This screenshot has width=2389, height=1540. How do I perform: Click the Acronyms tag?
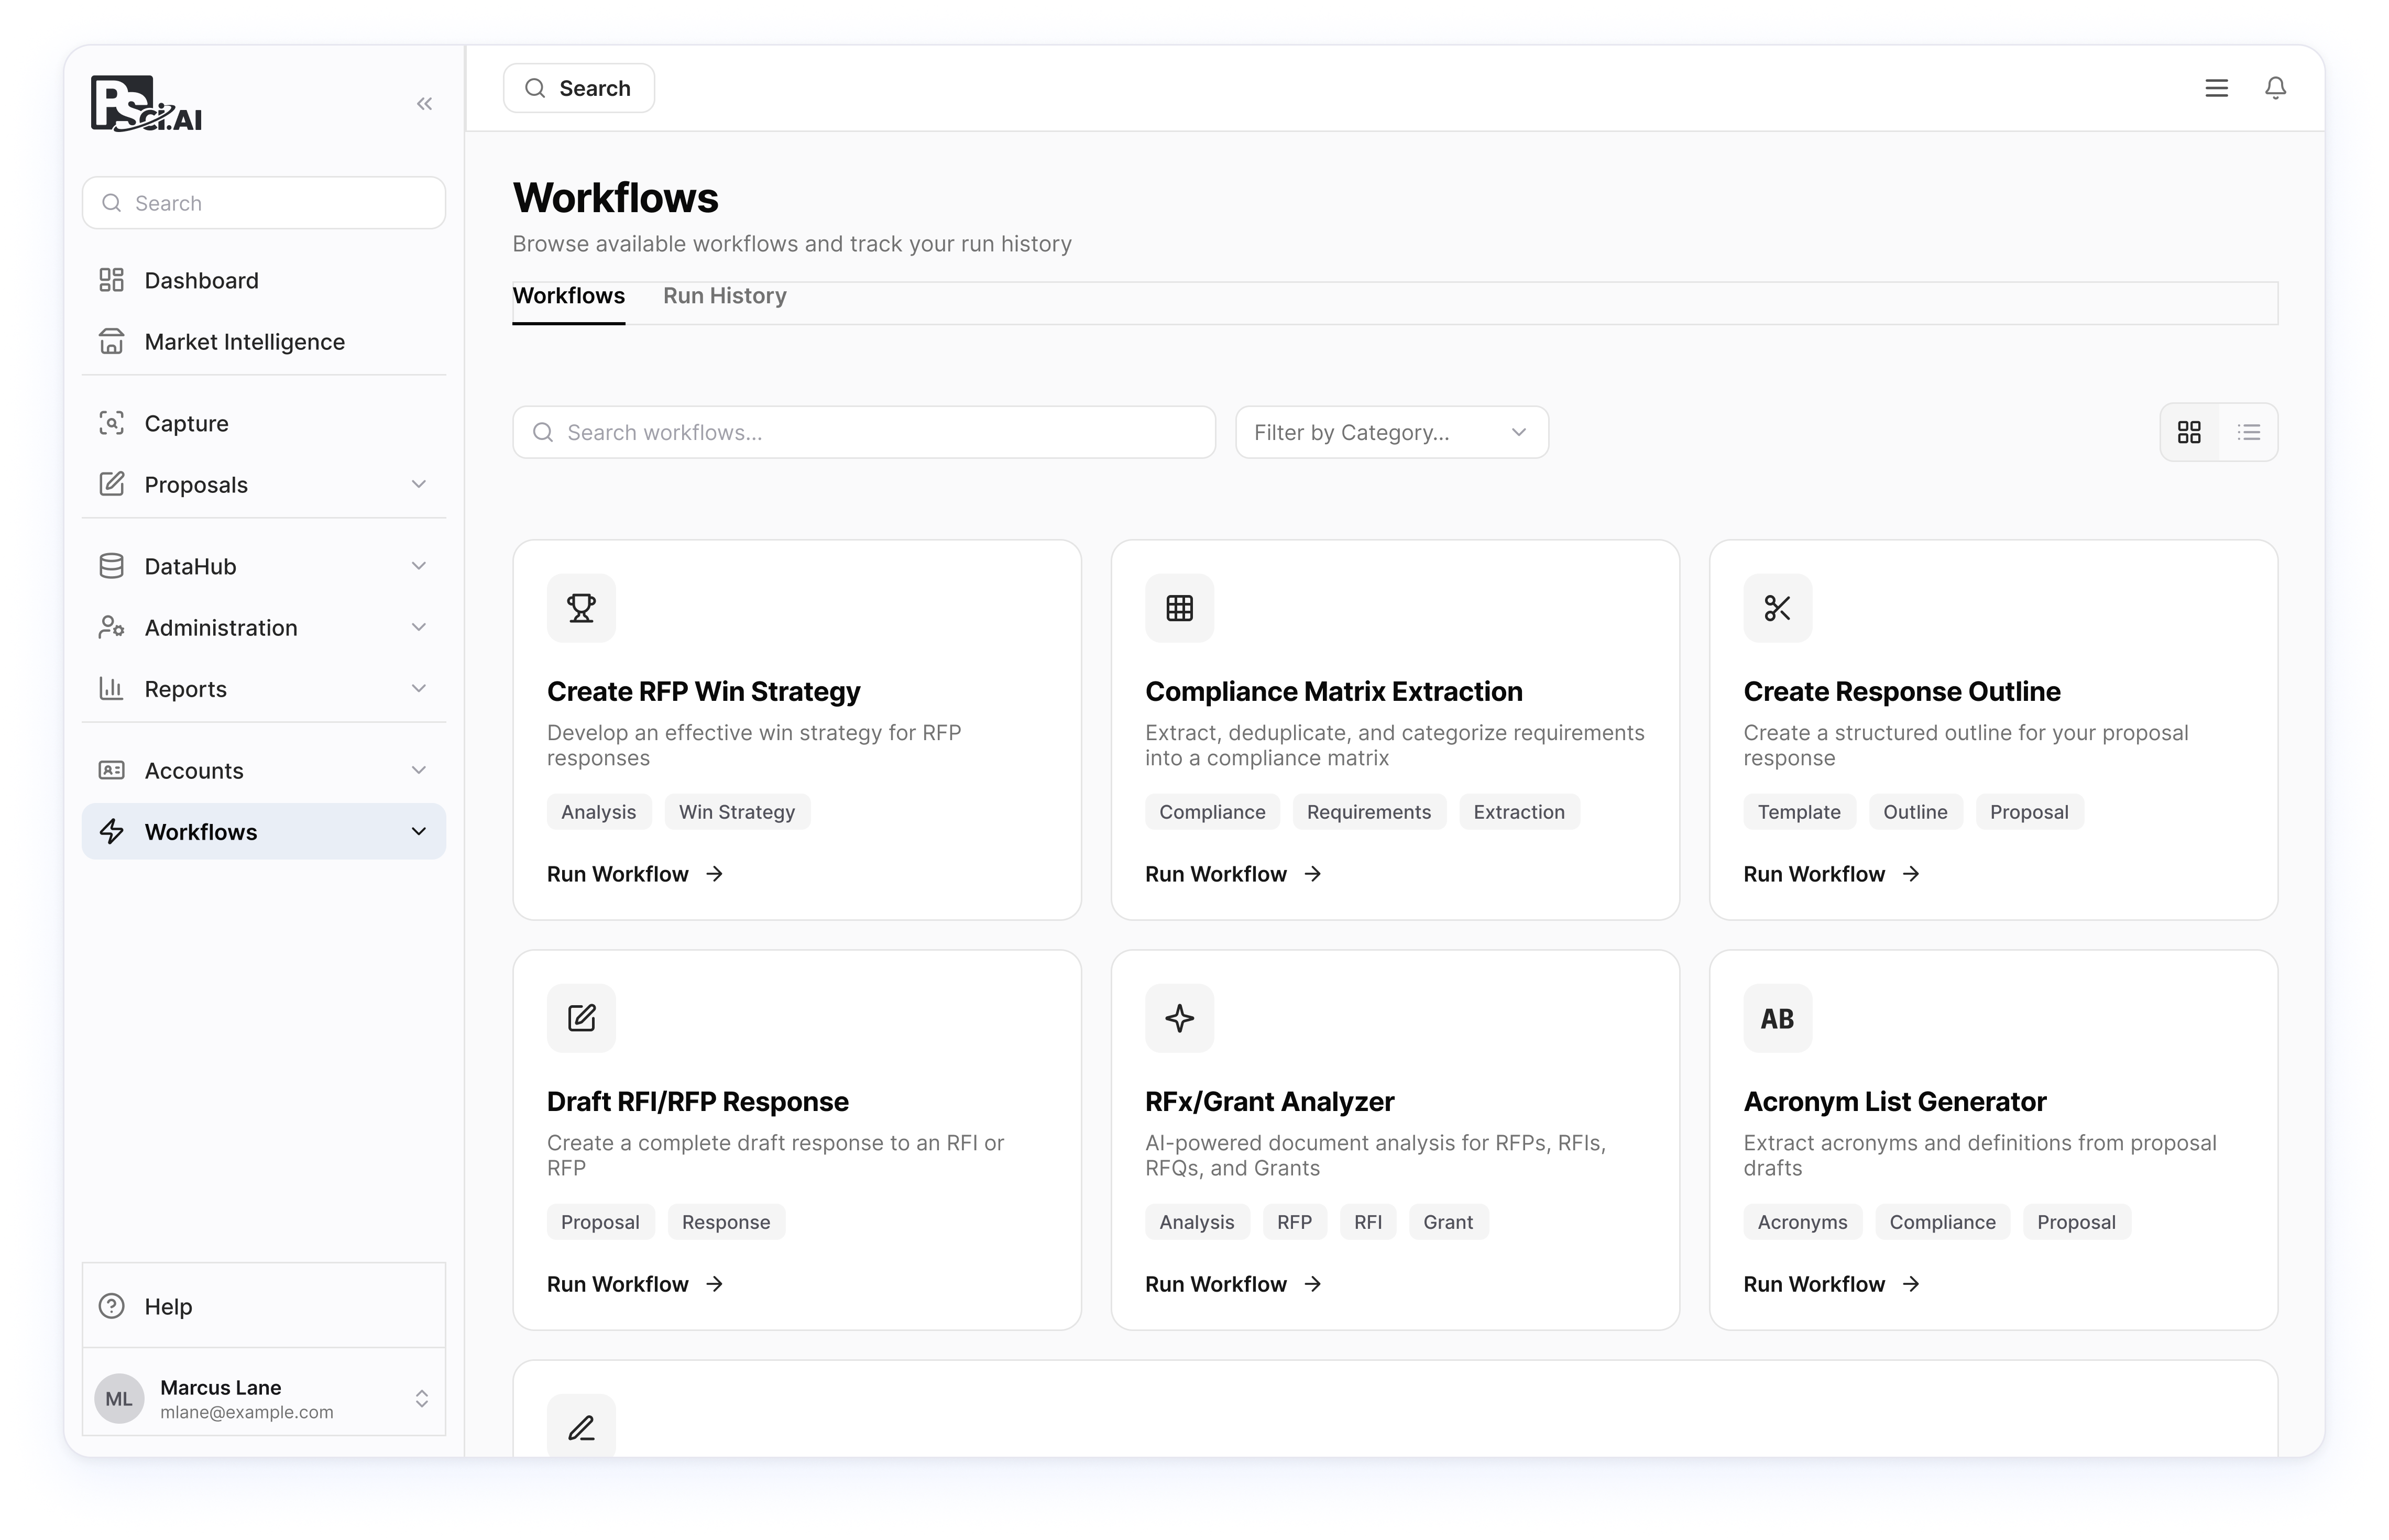pyautogui.click(x=1802, y=1222)
